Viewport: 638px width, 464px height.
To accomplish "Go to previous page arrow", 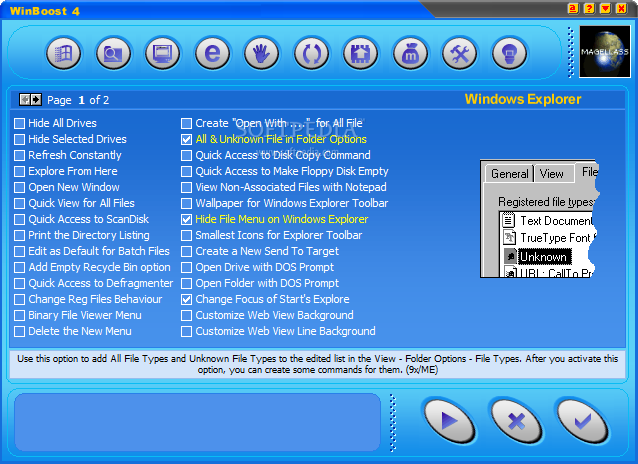I will click(x=25, y=100).
